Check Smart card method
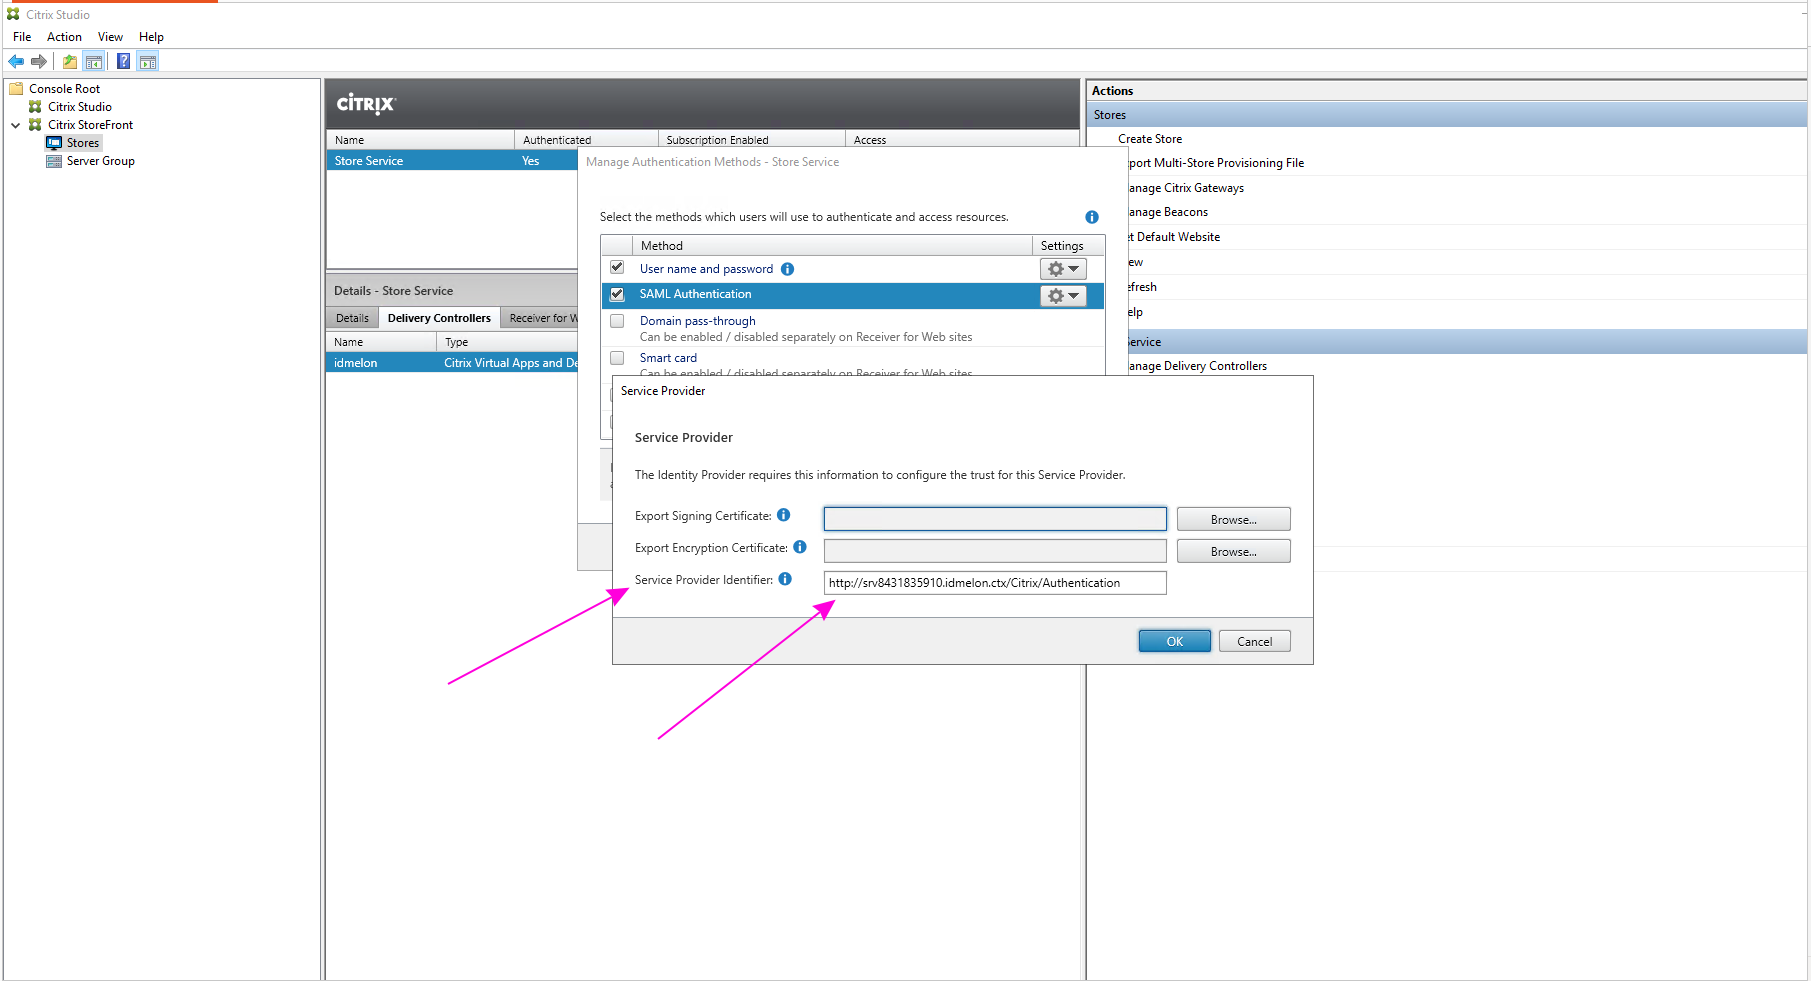 point(617,358)
